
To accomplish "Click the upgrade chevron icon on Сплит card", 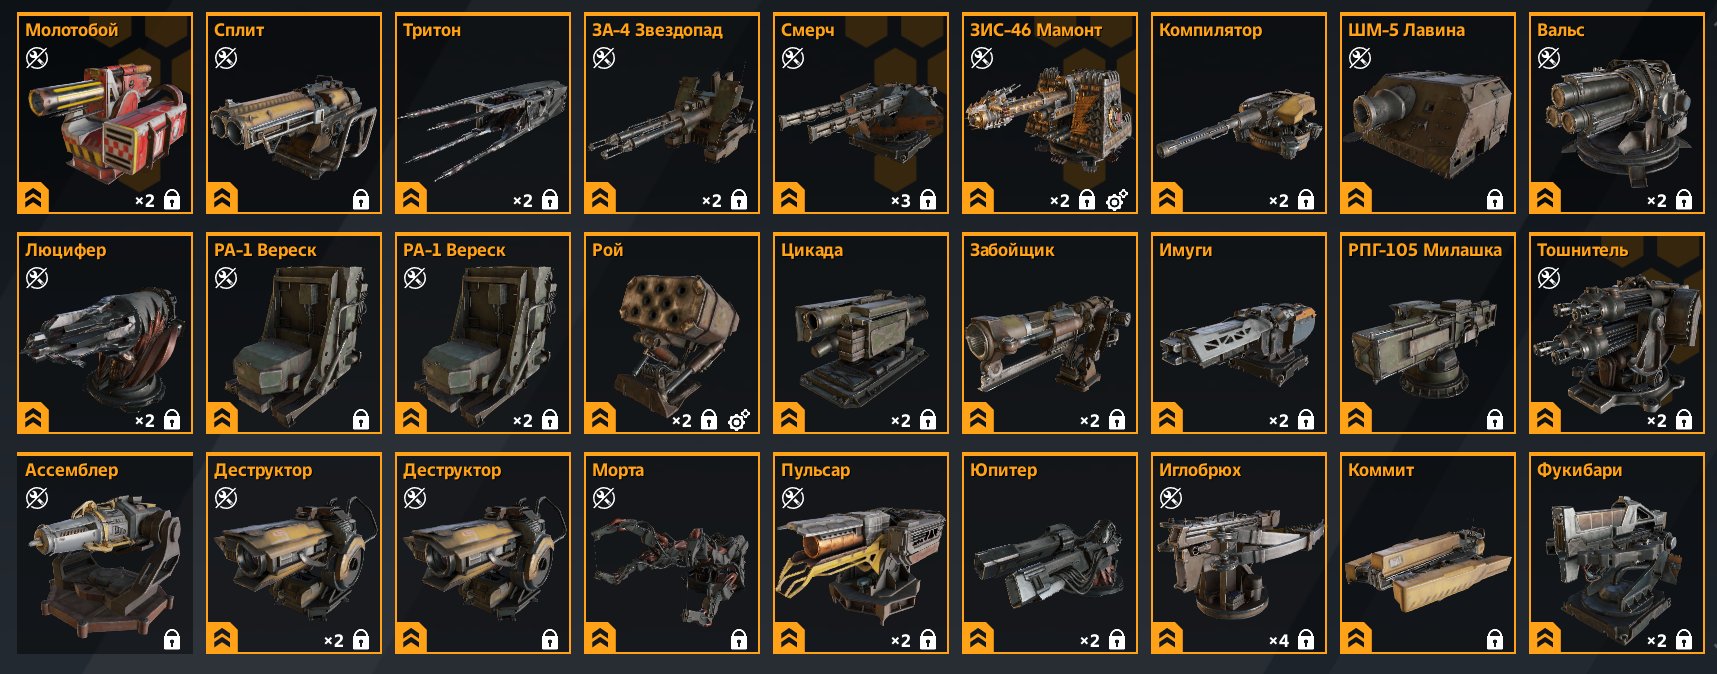I will (x=222, y=198).
